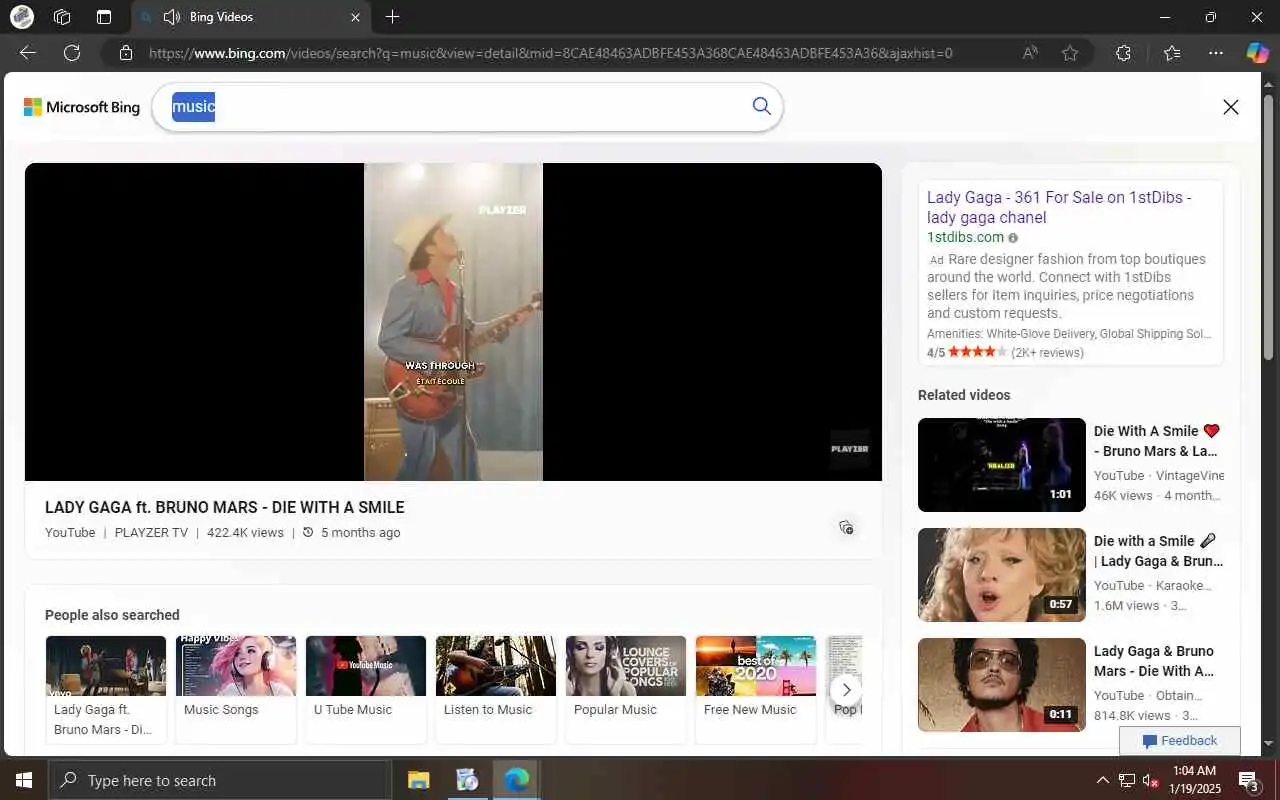The image size is (1280, 800).
Task: Add this page to favorites star
Action: pos(1070,53)
